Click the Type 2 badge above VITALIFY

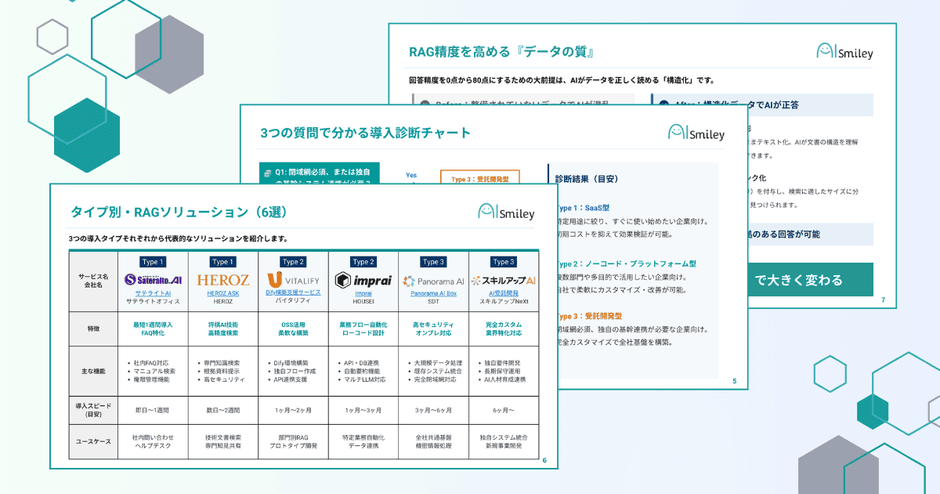point(293,262)
